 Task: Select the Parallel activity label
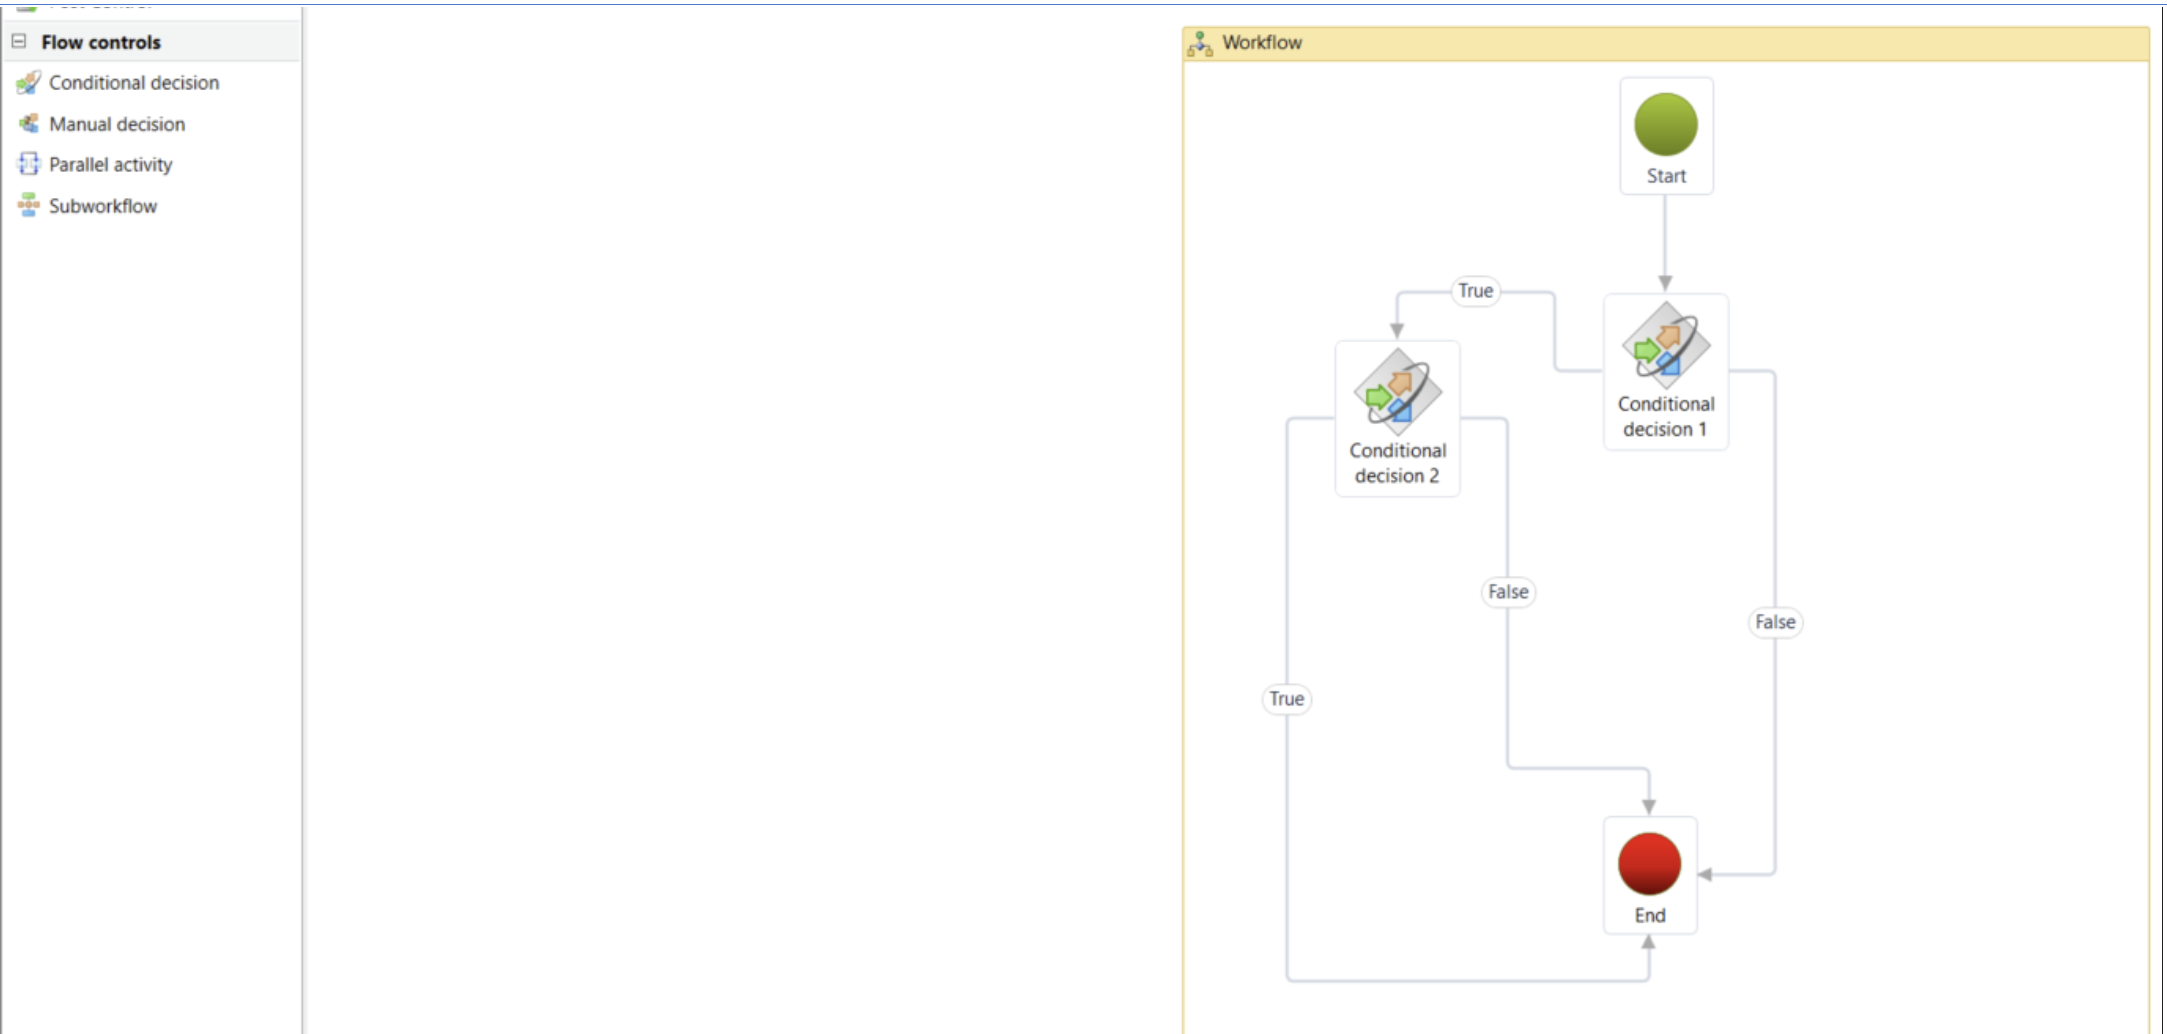pos(111,165)
